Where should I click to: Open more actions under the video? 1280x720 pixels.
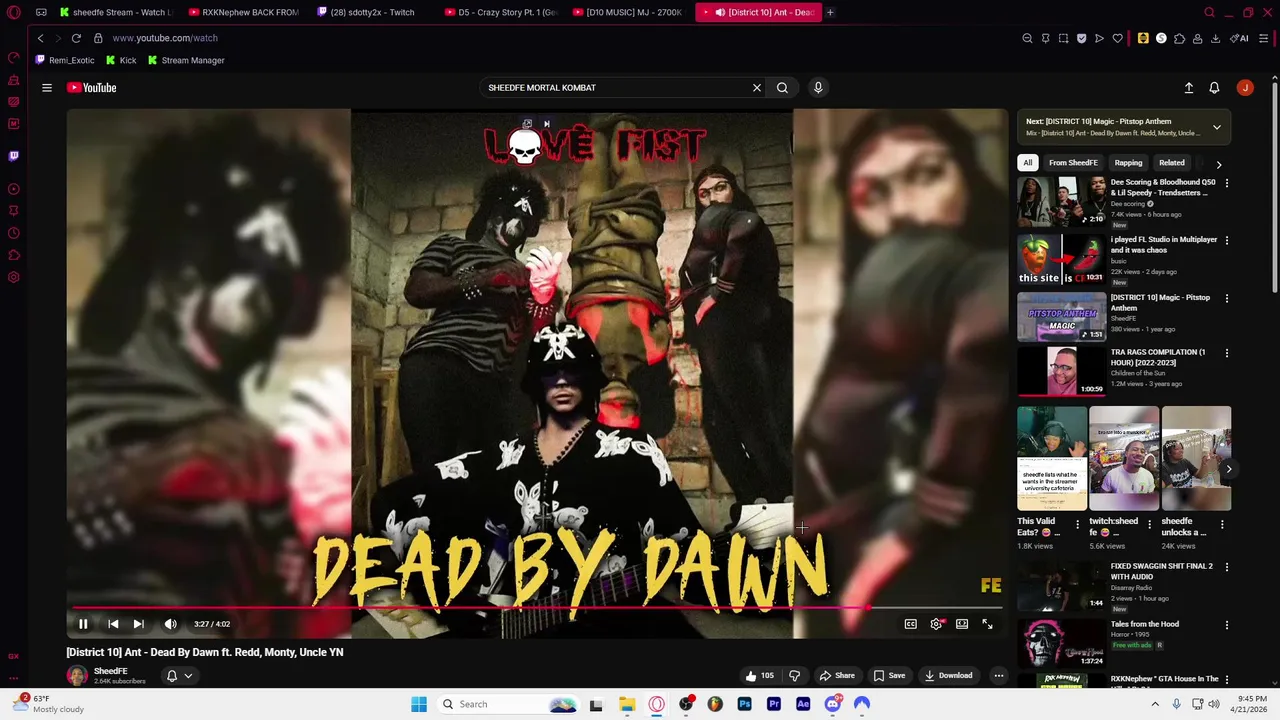[998, 676]
